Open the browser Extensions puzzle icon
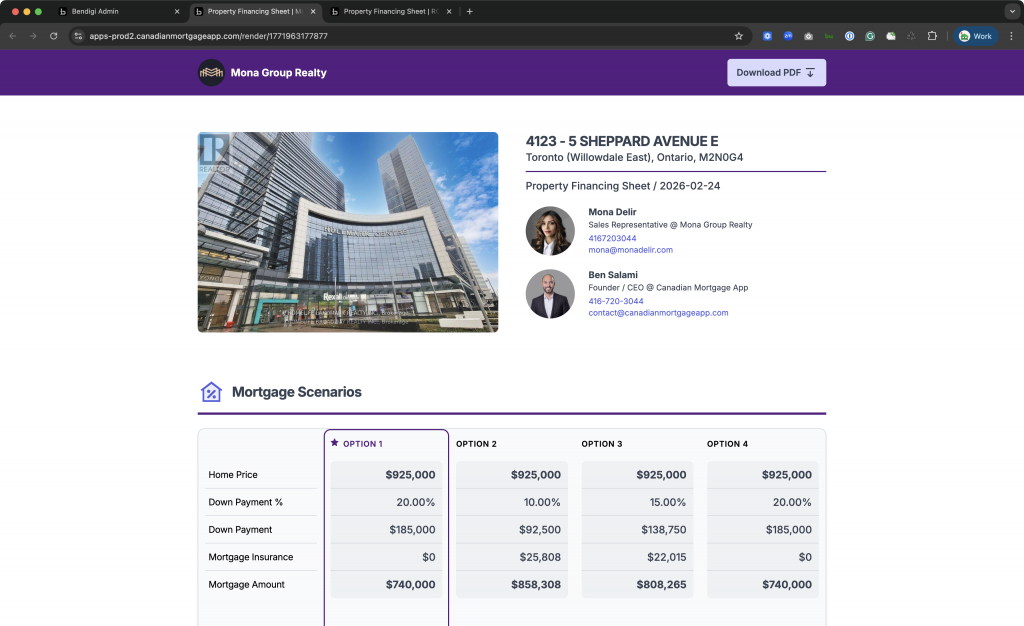The width and height of the screenshot is (1024, 626). 932,36
